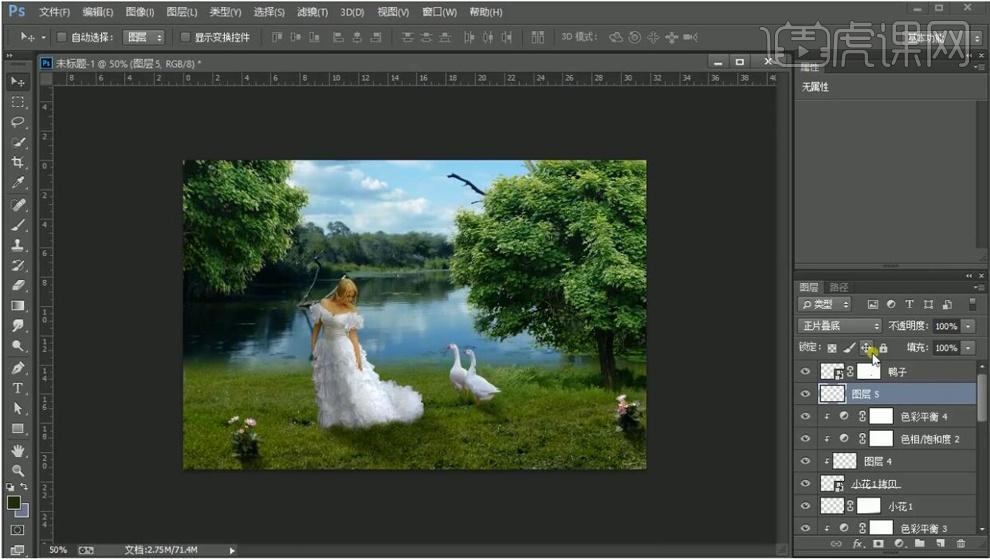Image resolution: width=990 pixels, height=559 pixels.
Task: Create a new layer with bottom icon
Action: [940, 543]
